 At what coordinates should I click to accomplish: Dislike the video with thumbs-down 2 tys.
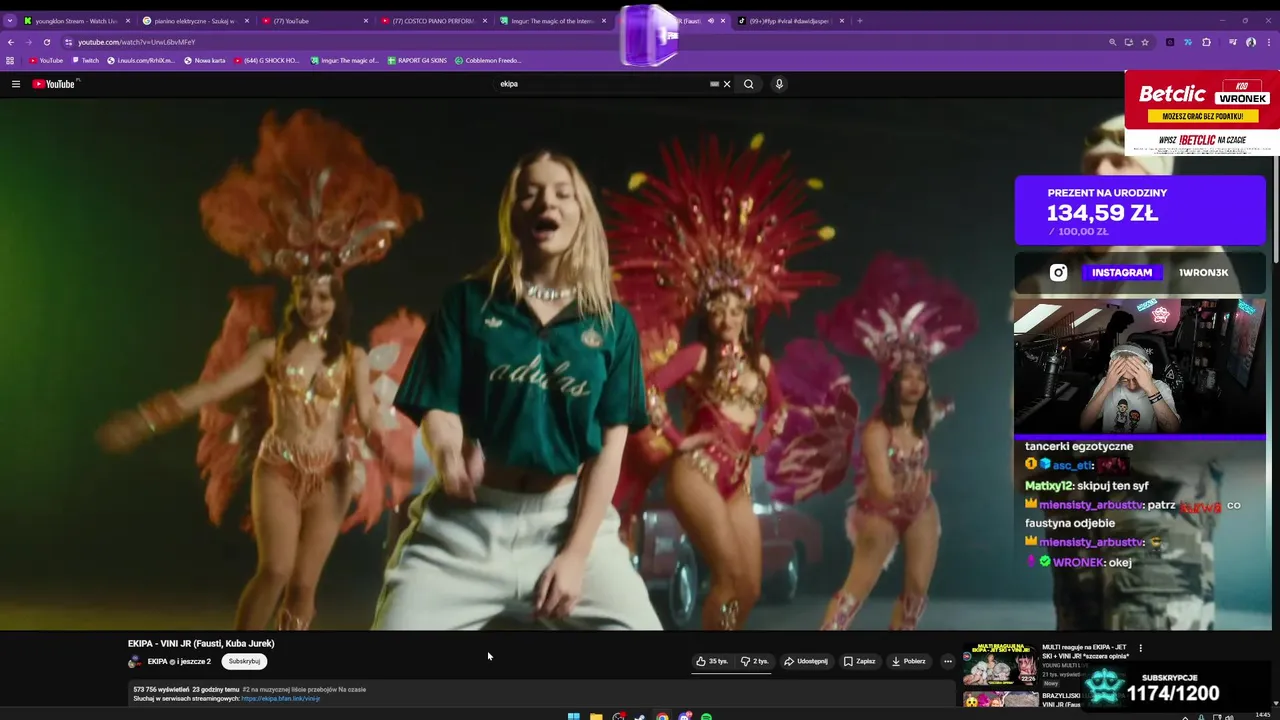coord(755,661)
